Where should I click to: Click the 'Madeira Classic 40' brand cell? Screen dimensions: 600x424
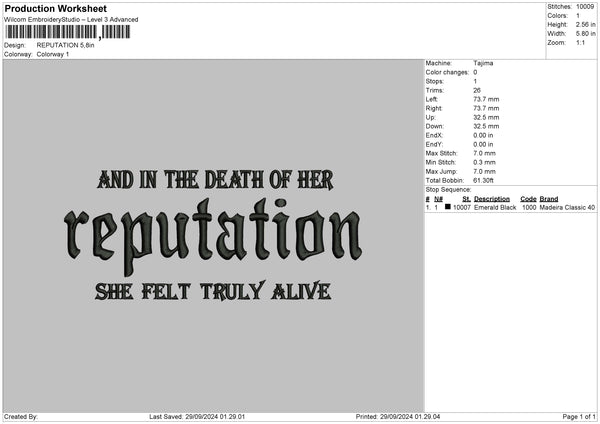(567, 207)
